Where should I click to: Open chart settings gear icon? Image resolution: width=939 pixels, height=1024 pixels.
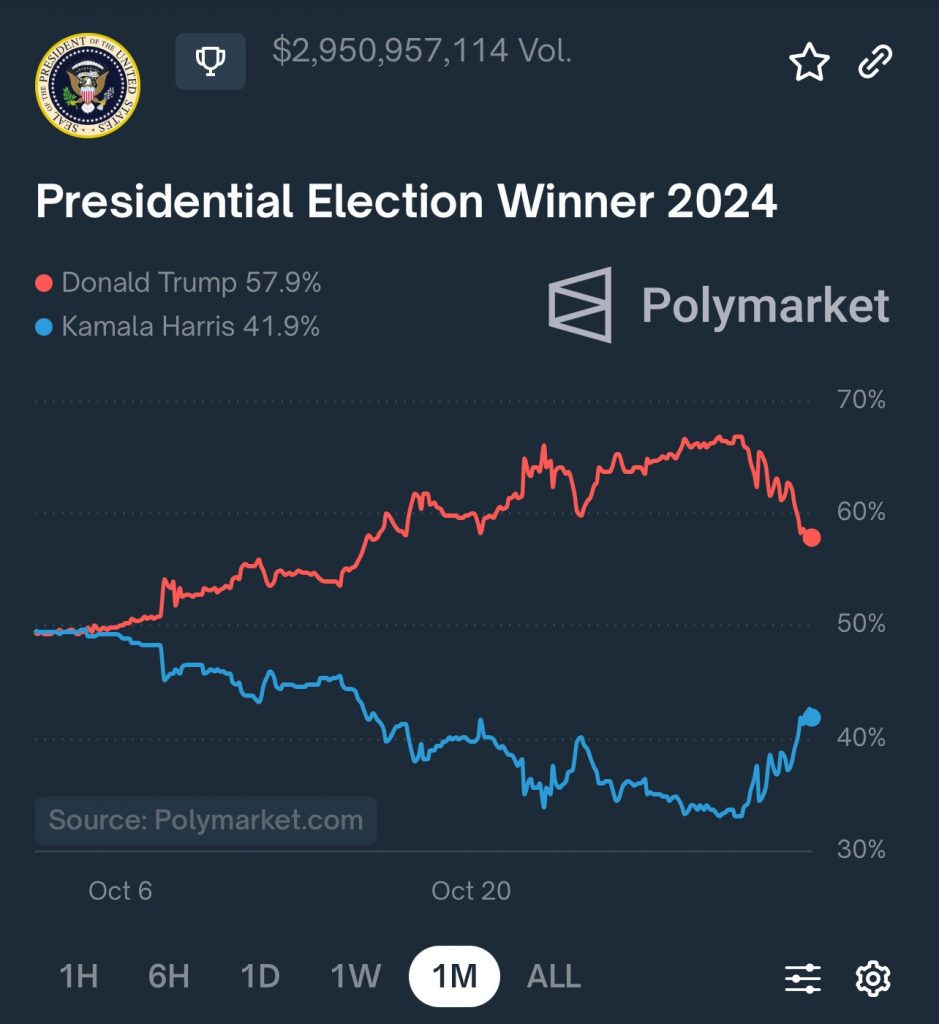(873, 977)
